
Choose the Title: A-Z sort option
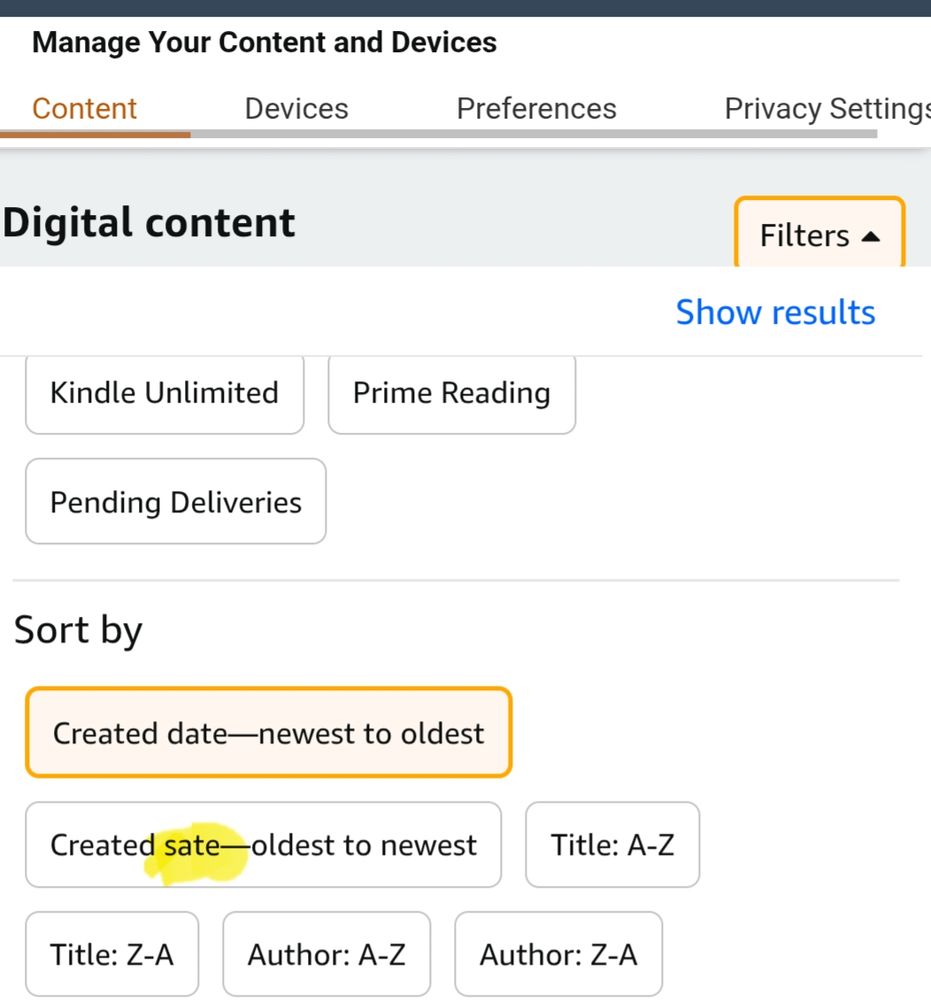click(612, 845)
